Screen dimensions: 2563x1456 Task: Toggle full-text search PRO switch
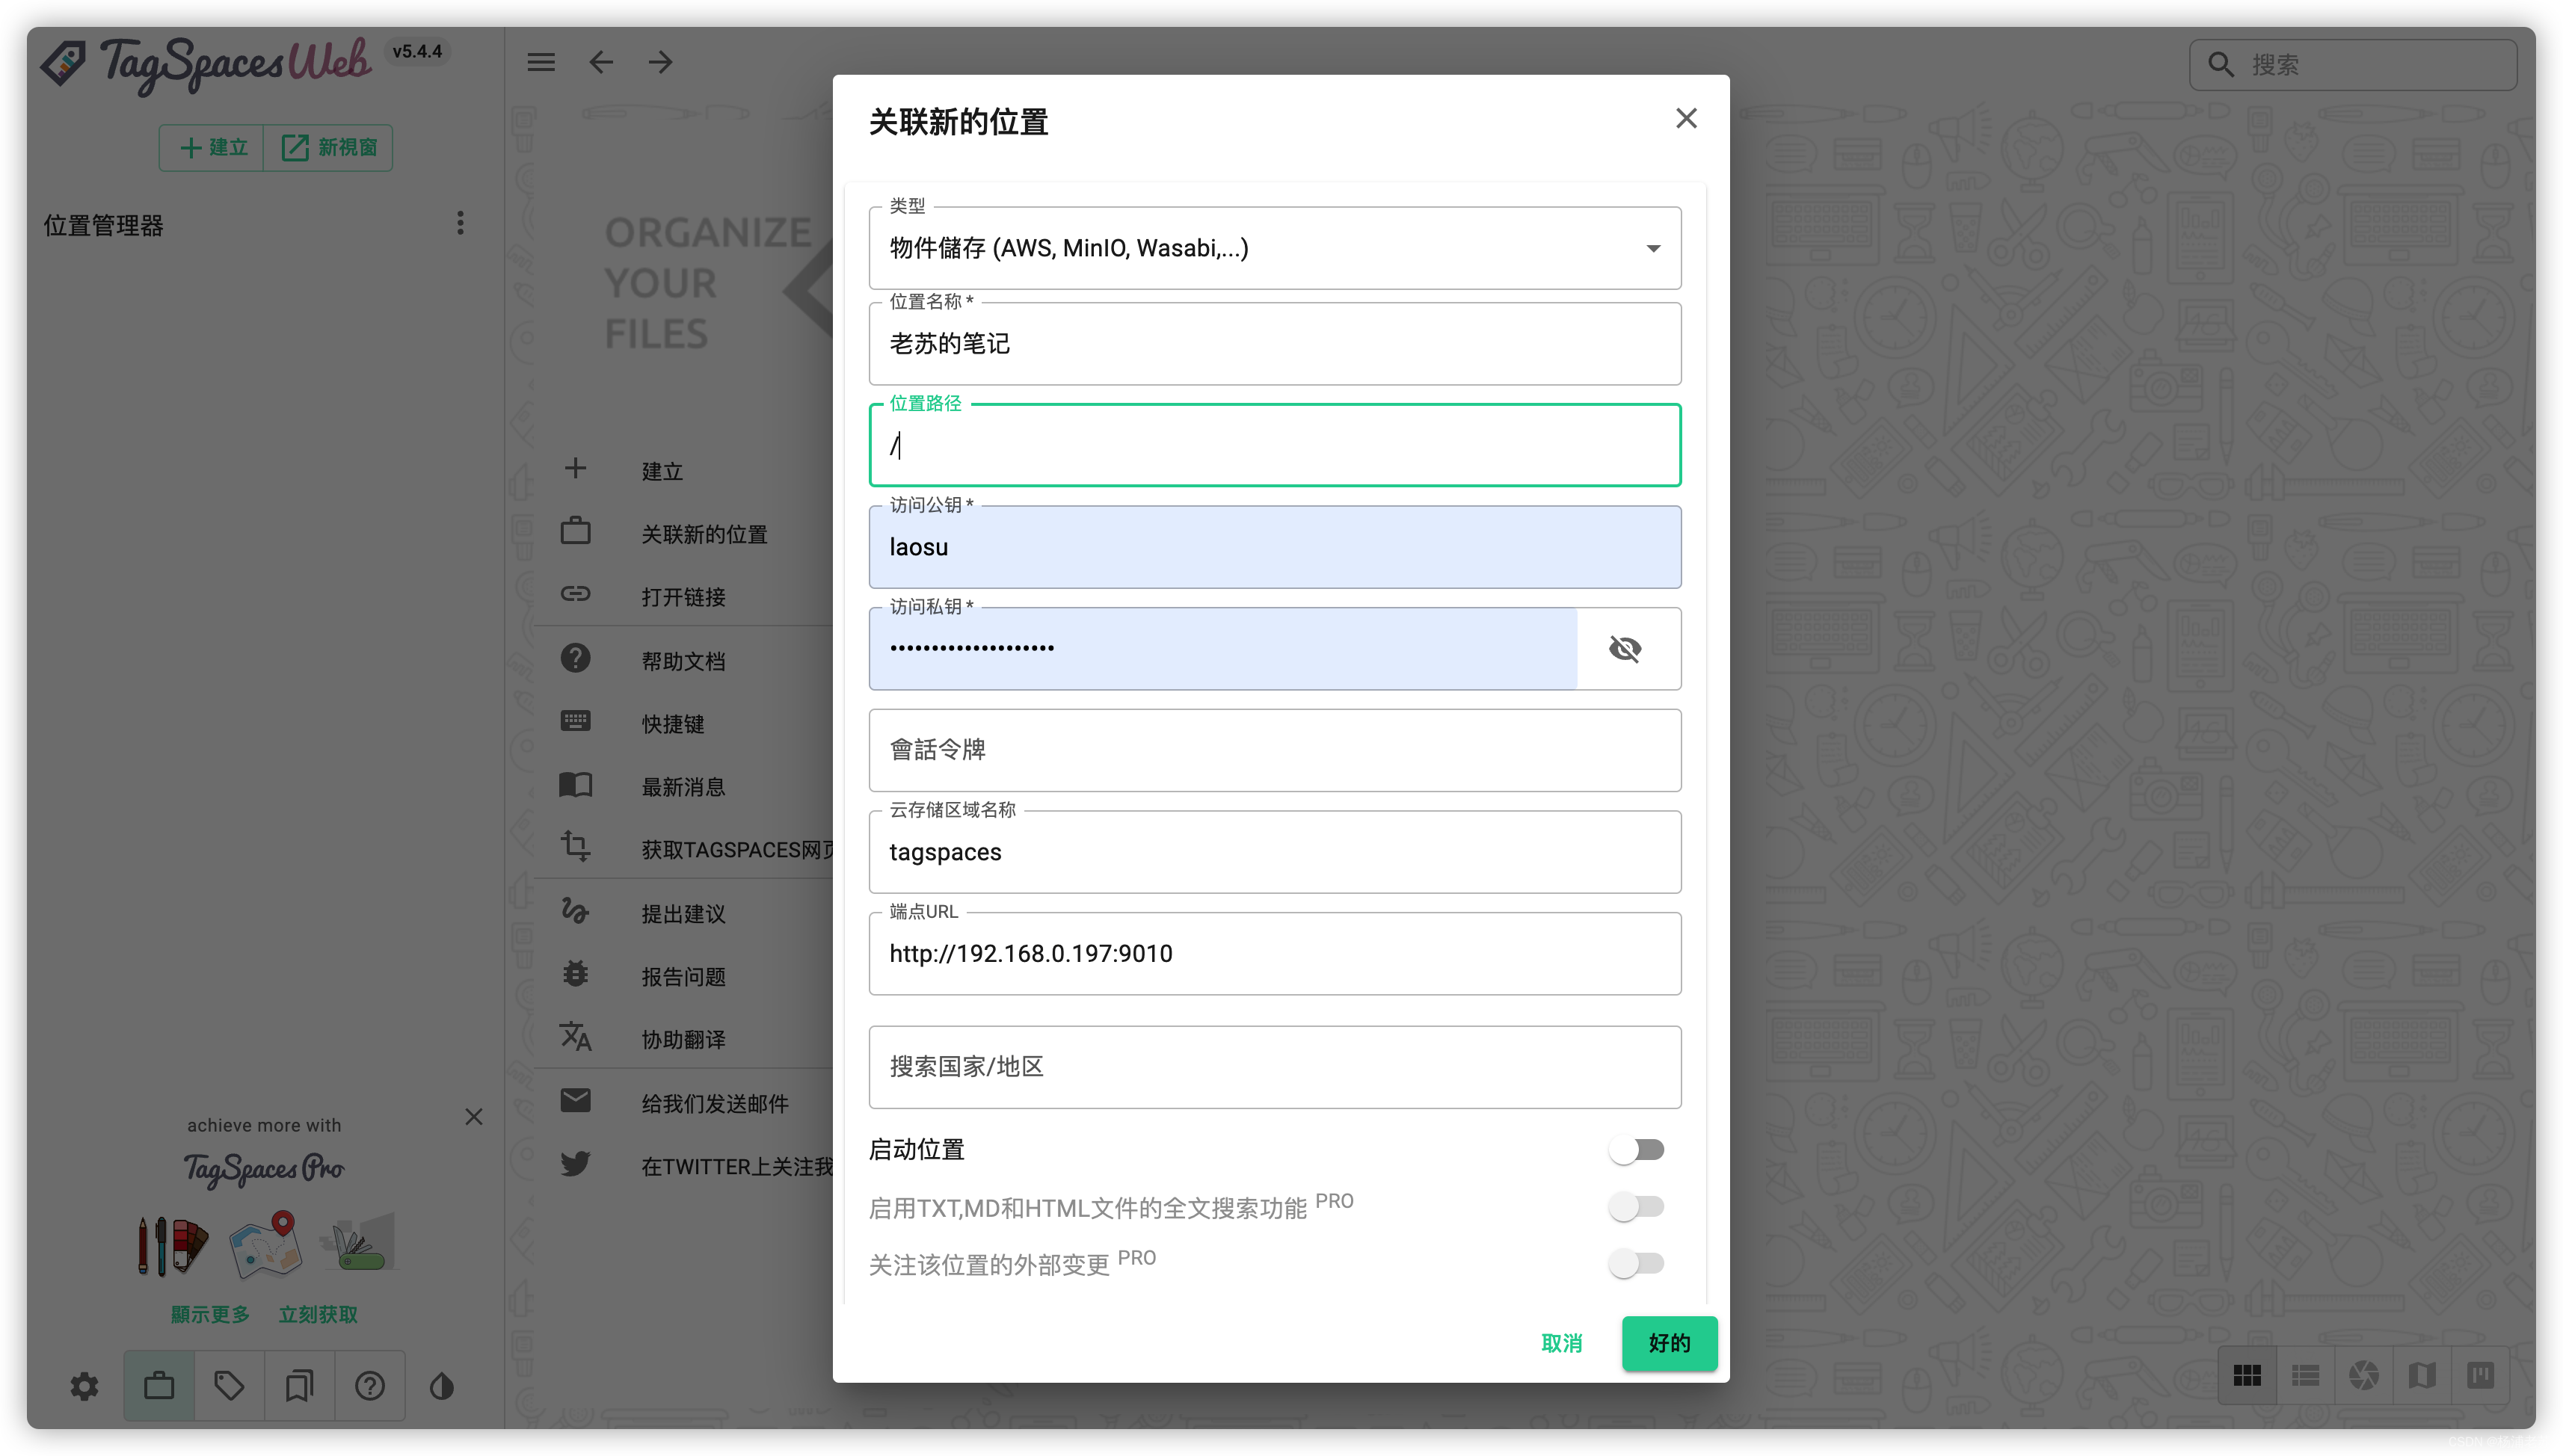coord(1636,1207)
